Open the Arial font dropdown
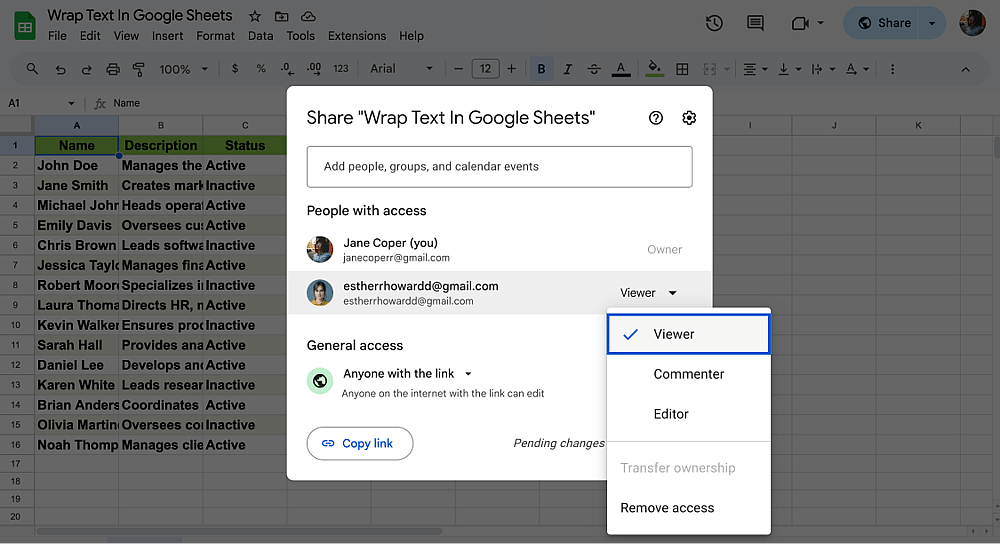Viewport: 1000px width, 544px height. [402, 69]
